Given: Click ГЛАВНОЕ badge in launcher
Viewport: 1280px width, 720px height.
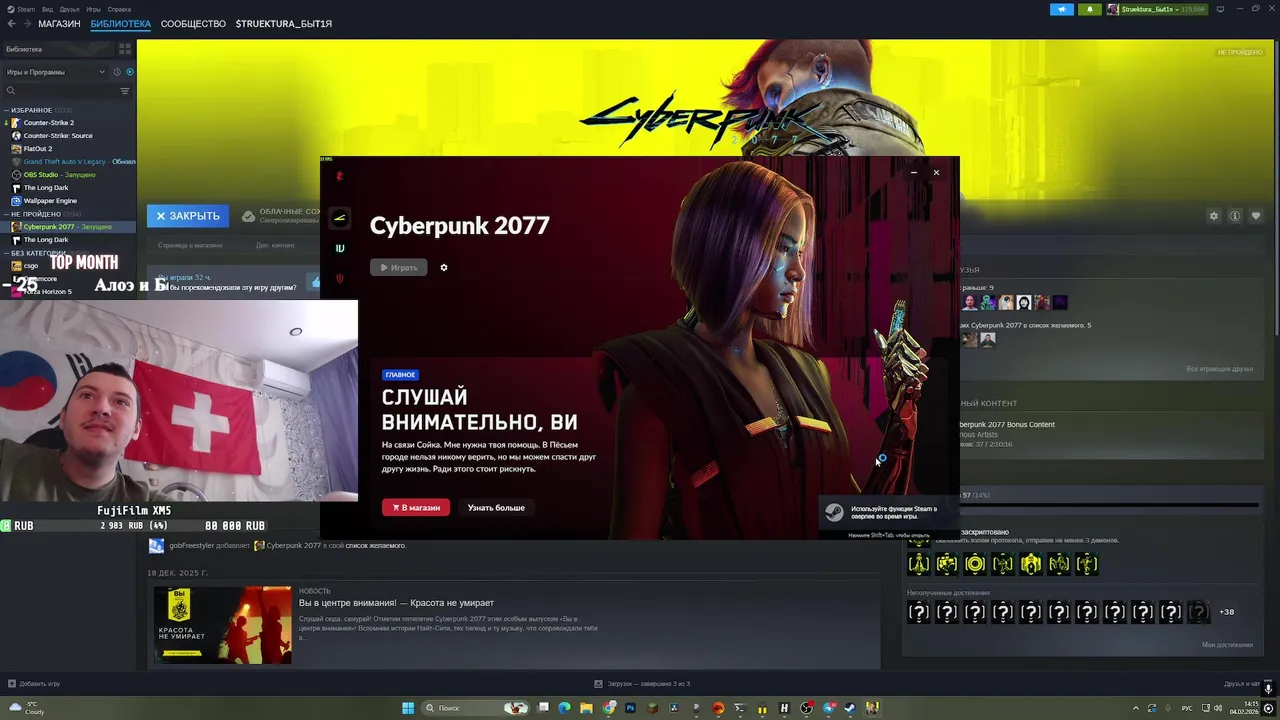Looking at the screenshot, I should 400,375.
